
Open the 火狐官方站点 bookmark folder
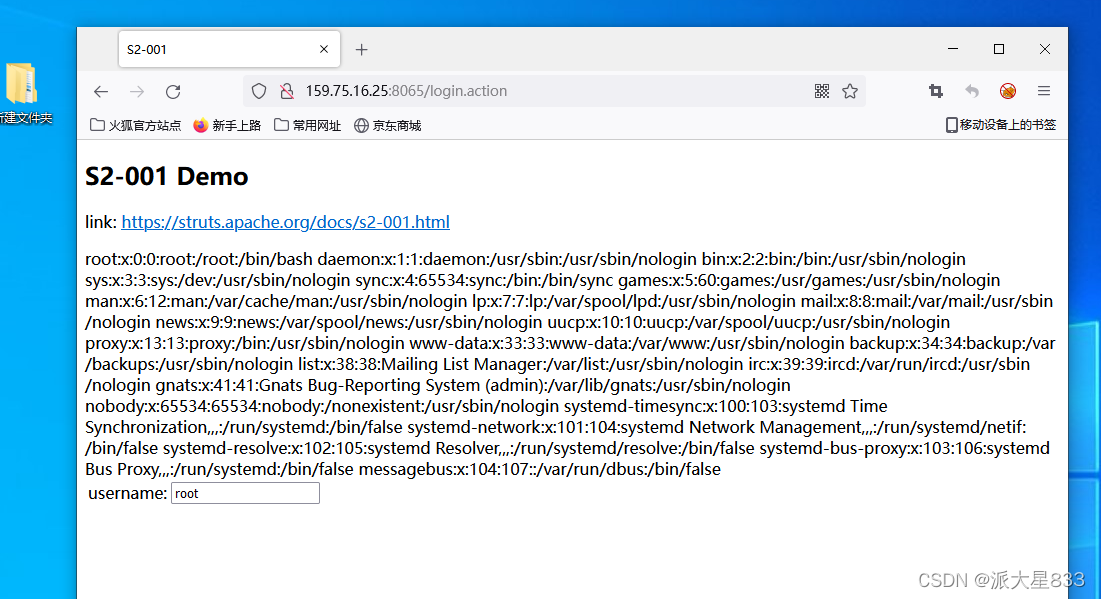point(136,126)
